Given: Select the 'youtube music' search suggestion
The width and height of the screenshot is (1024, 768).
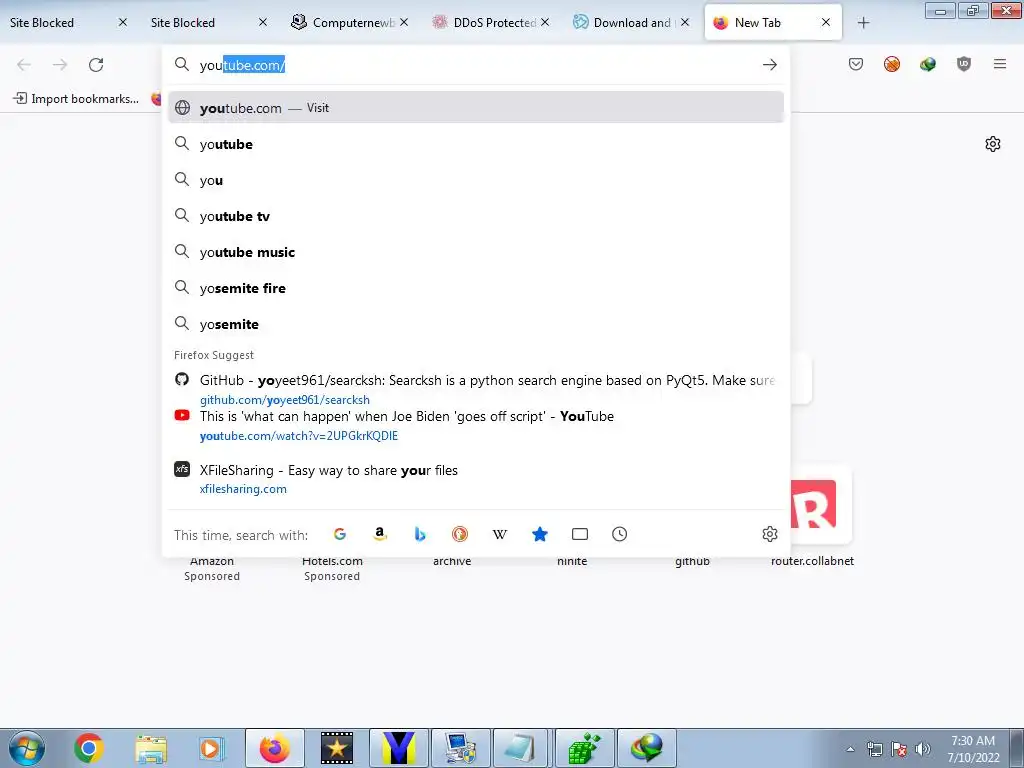Looking at the screenshot, I should [475, 252].
